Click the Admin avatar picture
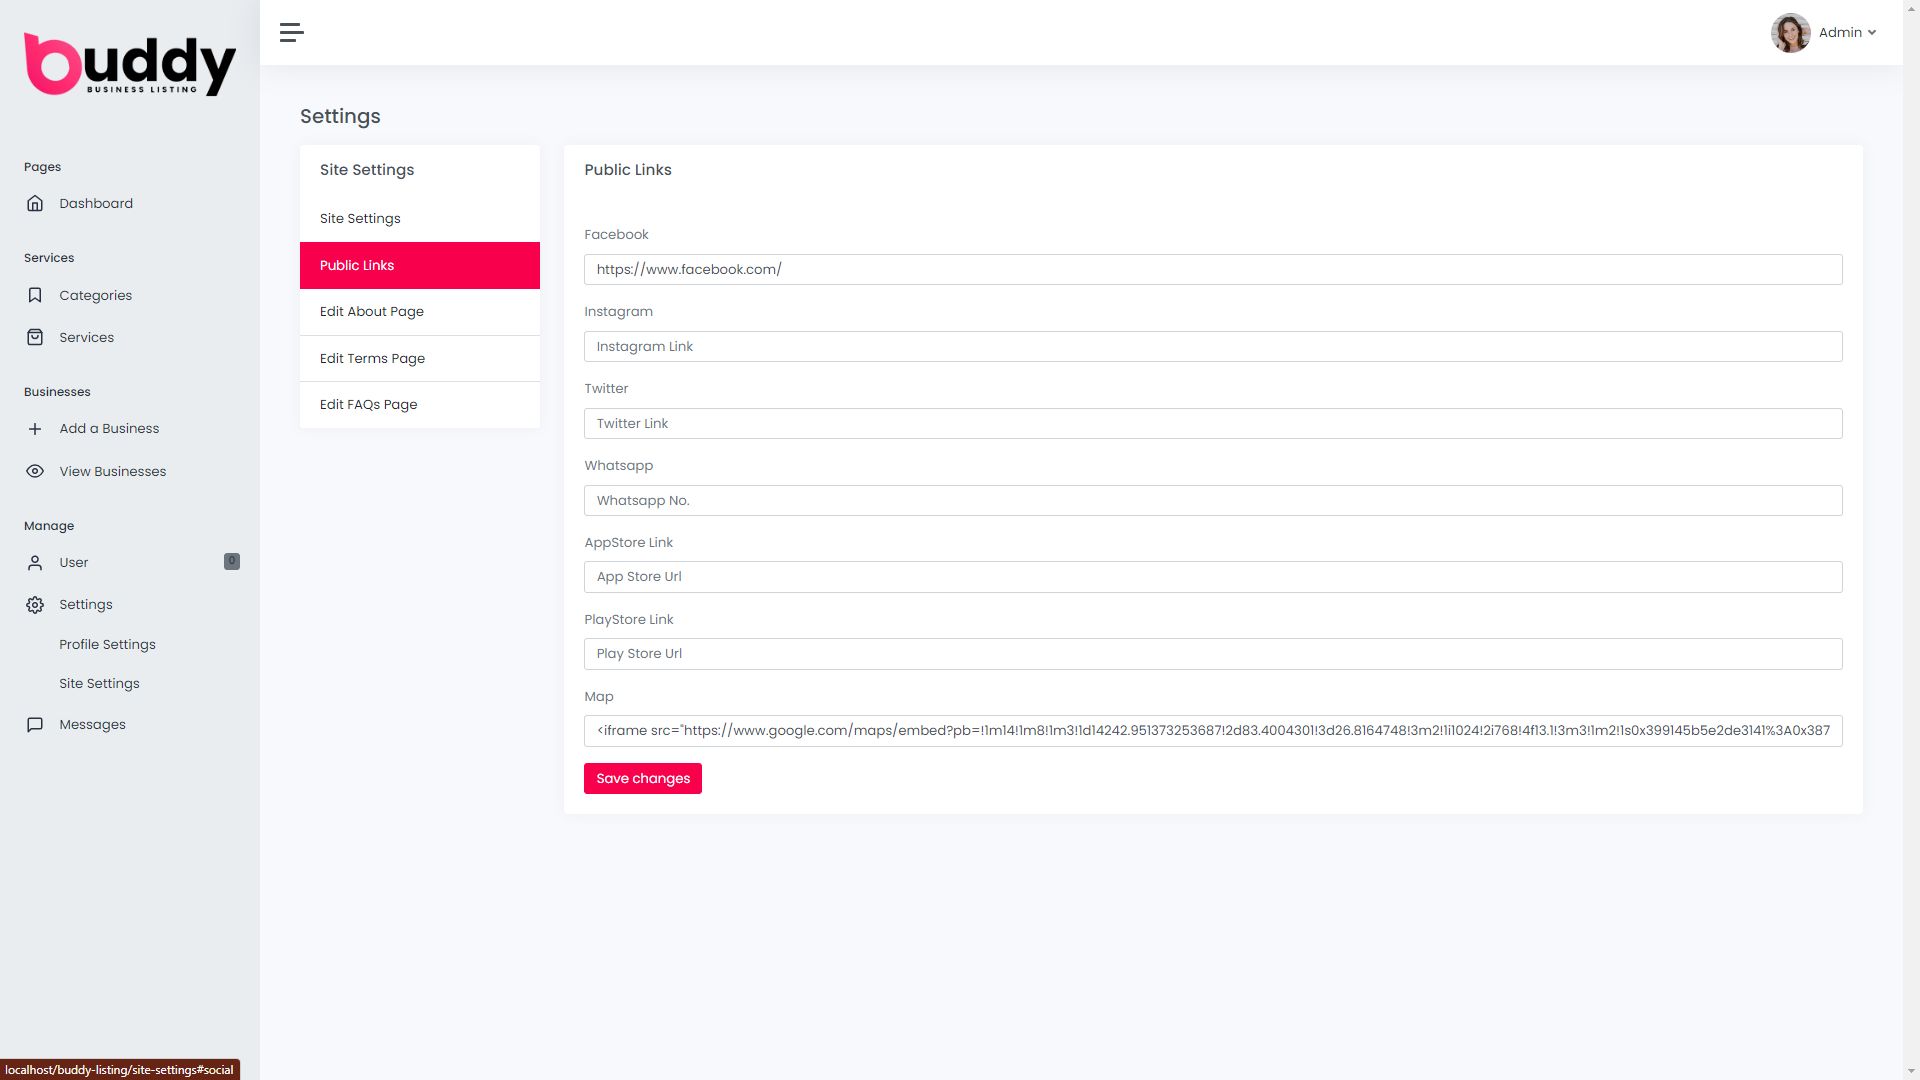Image resolution: width=1920 pixels, height=1080 pixels. [1790, 33]
